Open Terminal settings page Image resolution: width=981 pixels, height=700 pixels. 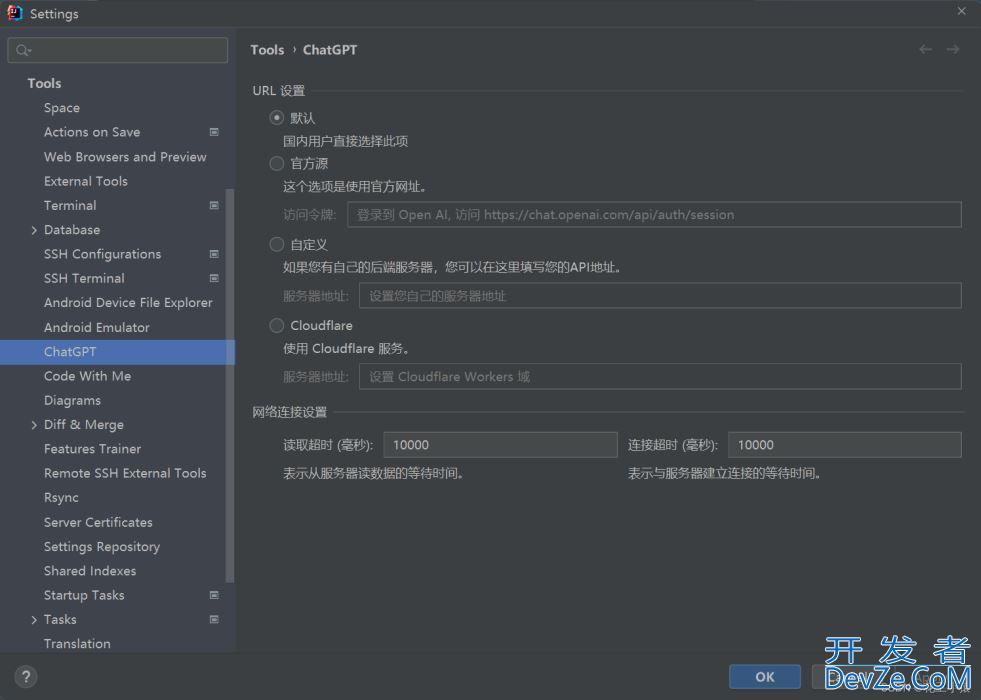(x=70, y=205)
